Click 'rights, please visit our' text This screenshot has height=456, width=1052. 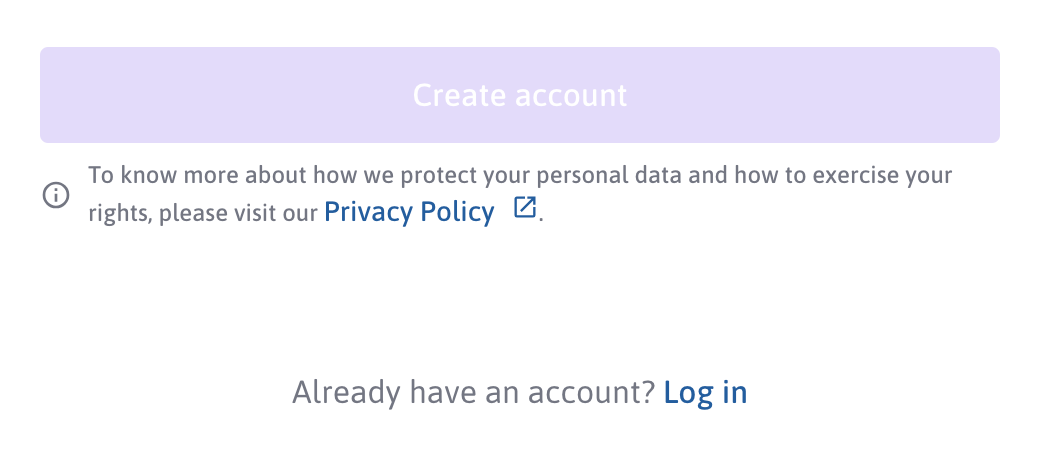[203, 213]
